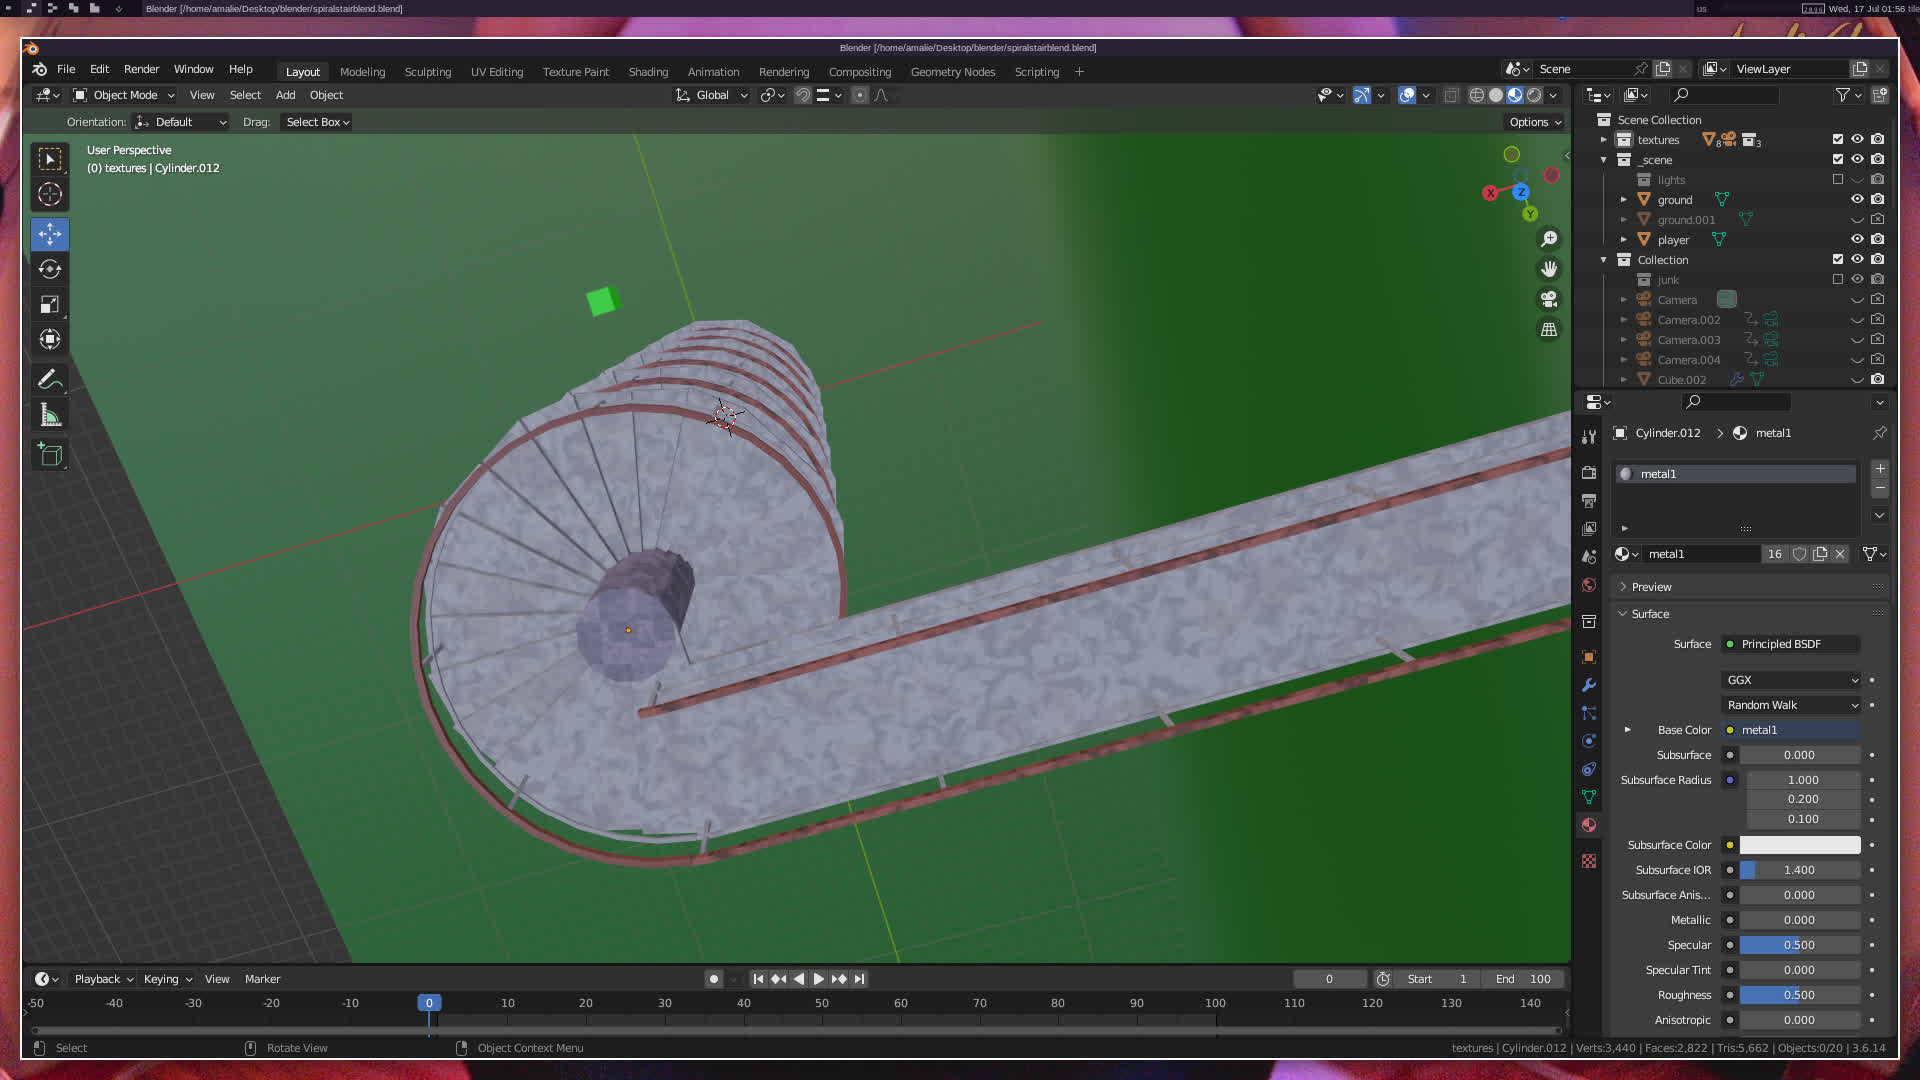Open the Object Mode dropdown

point(124,95)
